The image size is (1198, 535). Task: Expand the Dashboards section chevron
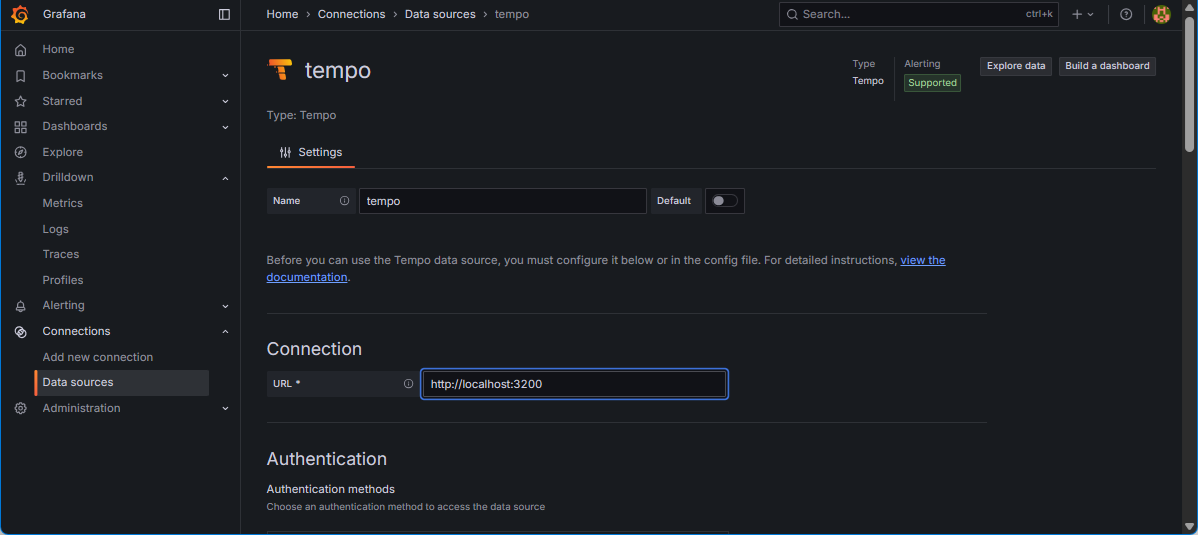tap(225, 127)
